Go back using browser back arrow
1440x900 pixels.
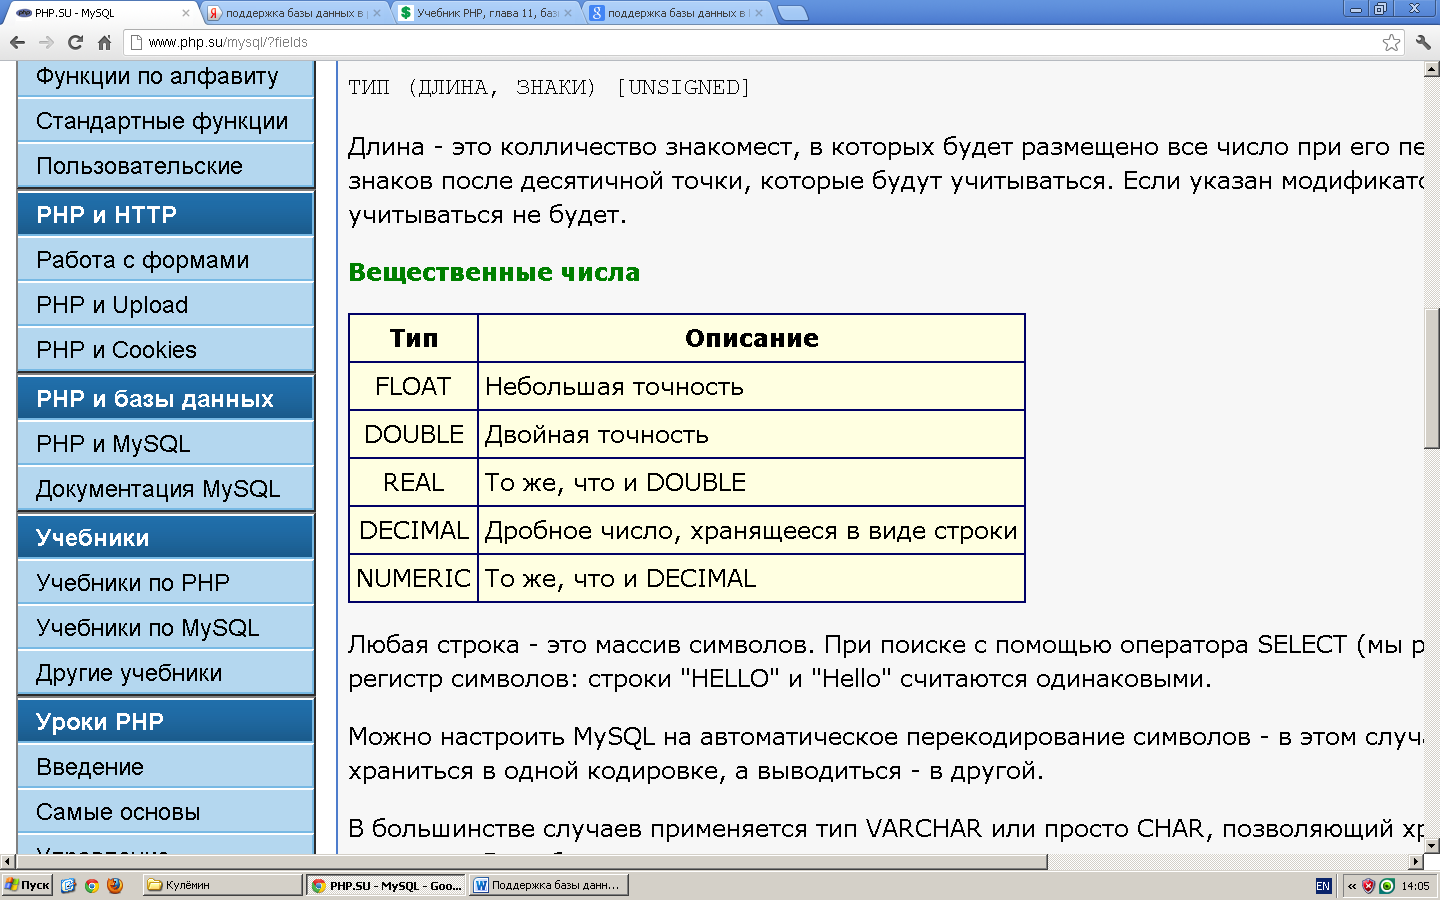pos(17,42)
